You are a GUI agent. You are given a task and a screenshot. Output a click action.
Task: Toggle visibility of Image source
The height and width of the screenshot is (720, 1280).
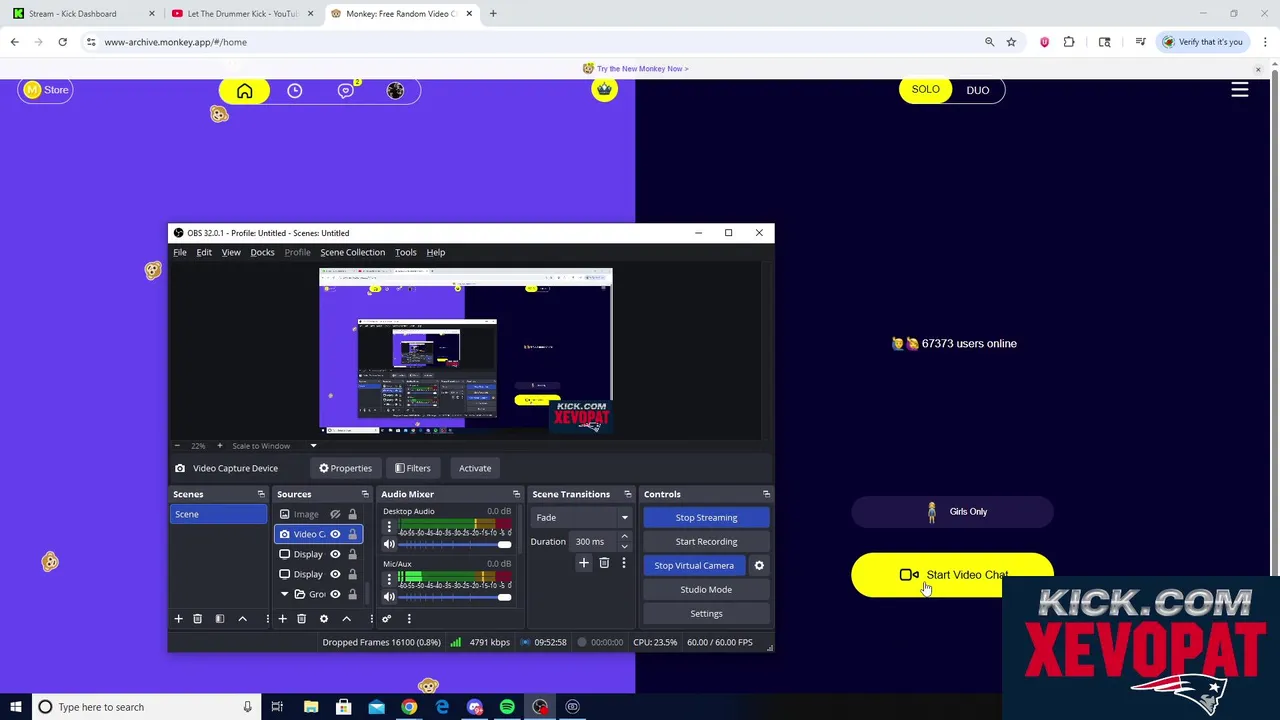(x=335, y=514)
